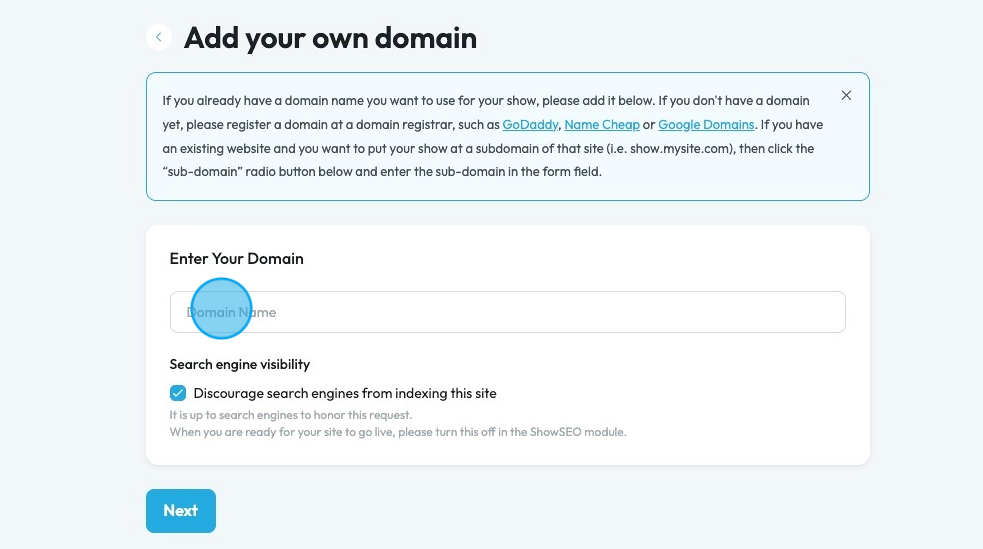983x549 pixels.
Task: Click the 'Add your own domain' heading
Action: pos(330,38)
